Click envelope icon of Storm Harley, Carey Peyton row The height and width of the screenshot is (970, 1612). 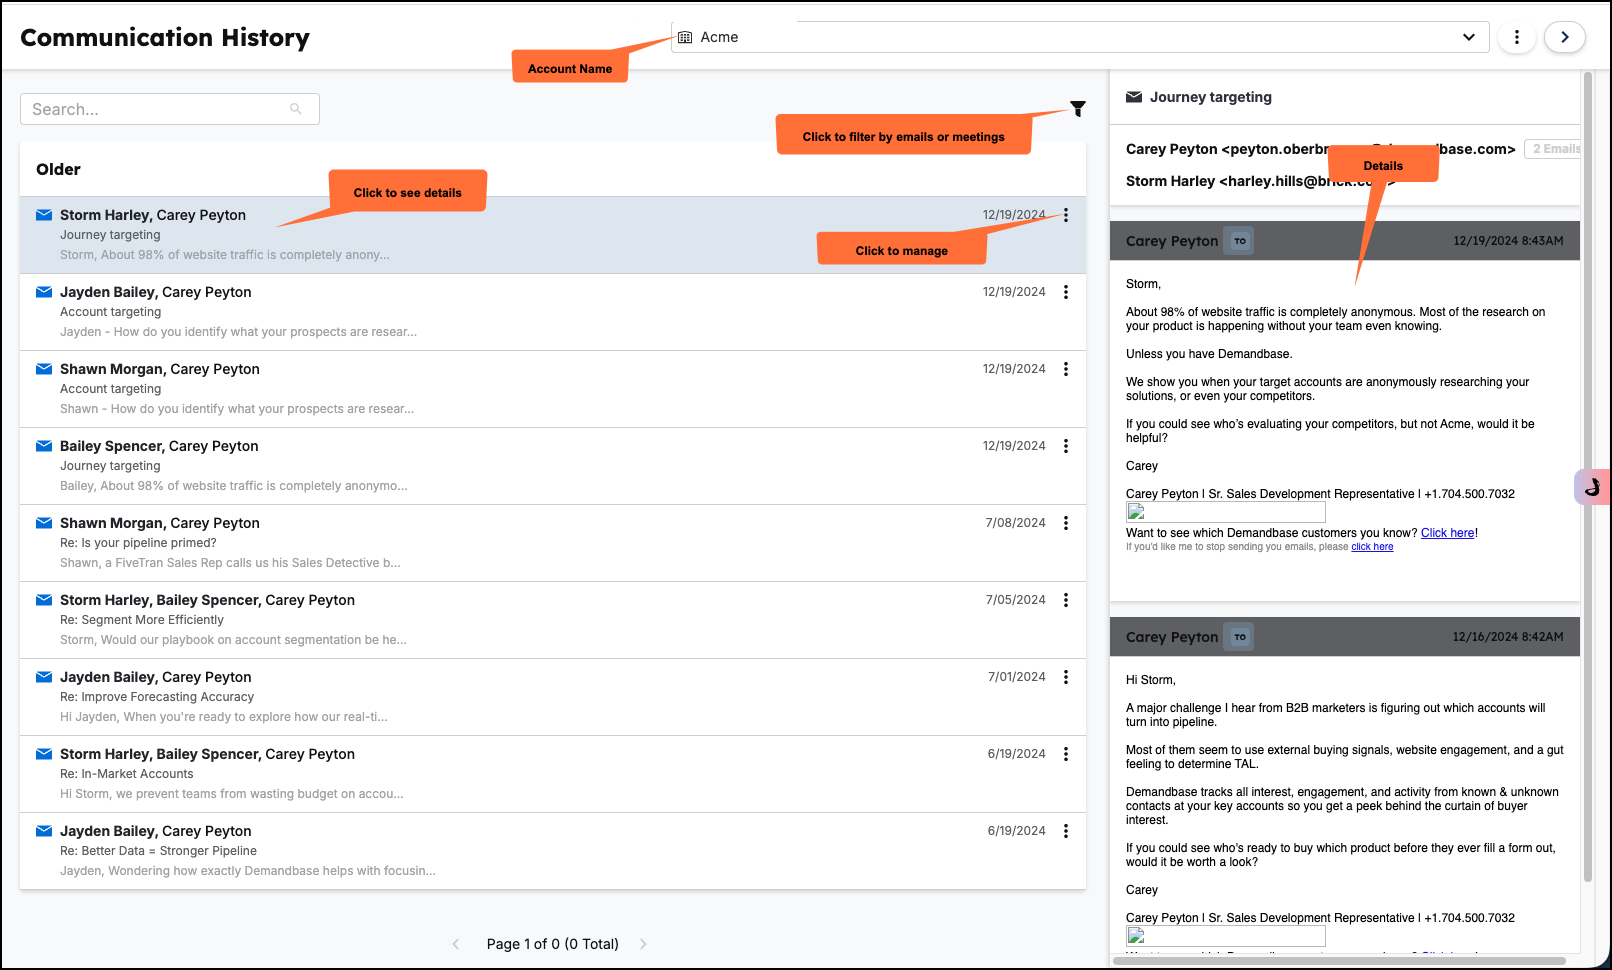pyautogui.click(x=44, y=215)
